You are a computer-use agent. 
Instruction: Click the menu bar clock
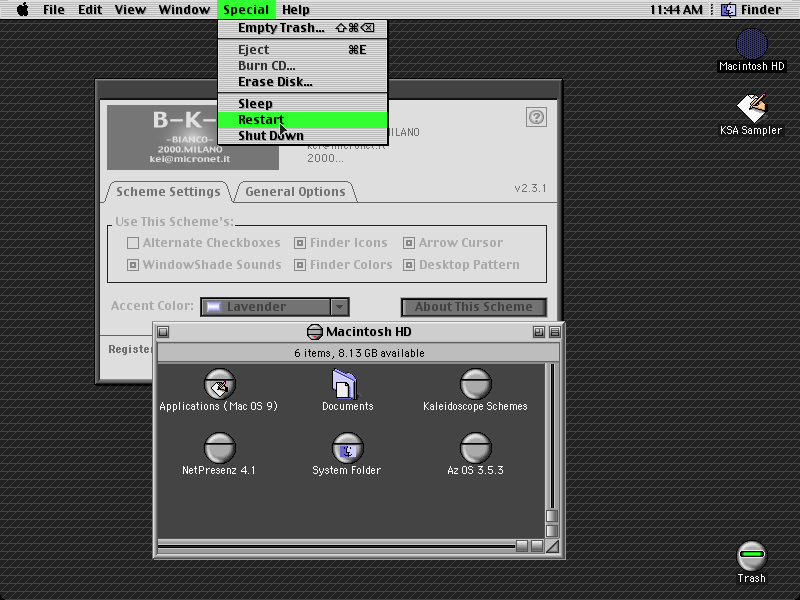click(676, 9)
